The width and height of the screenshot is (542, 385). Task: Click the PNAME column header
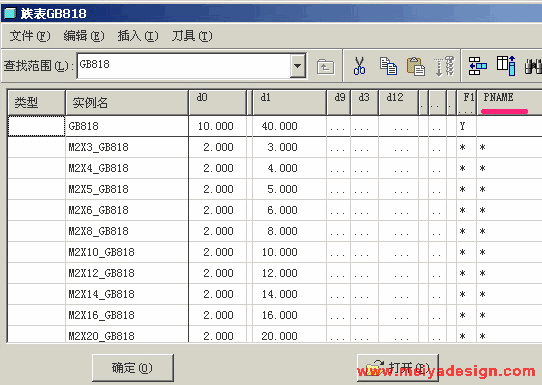tap(509, 103)
